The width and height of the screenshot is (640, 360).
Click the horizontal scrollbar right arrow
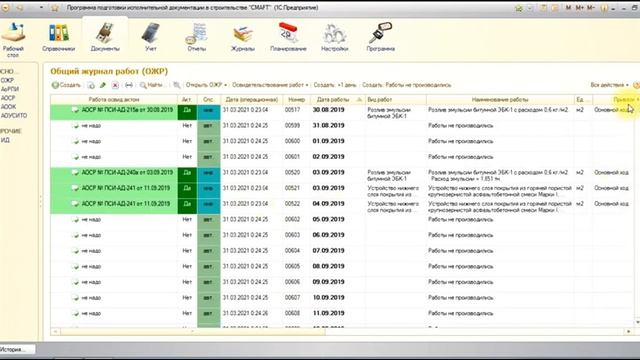(629, 331)
